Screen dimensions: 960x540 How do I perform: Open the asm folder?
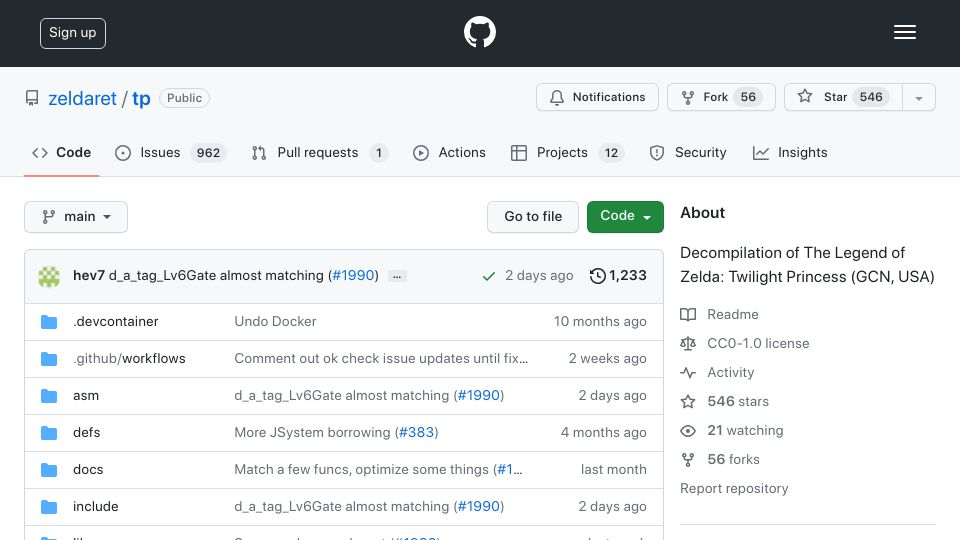coord(86,396)
